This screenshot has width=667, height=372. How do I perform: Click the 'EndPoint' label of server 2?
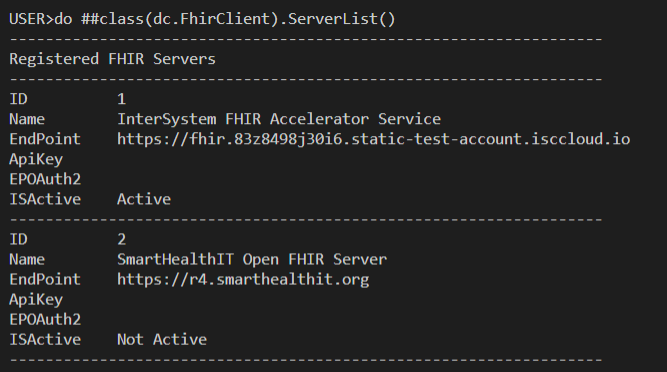(x=45, y=279)
